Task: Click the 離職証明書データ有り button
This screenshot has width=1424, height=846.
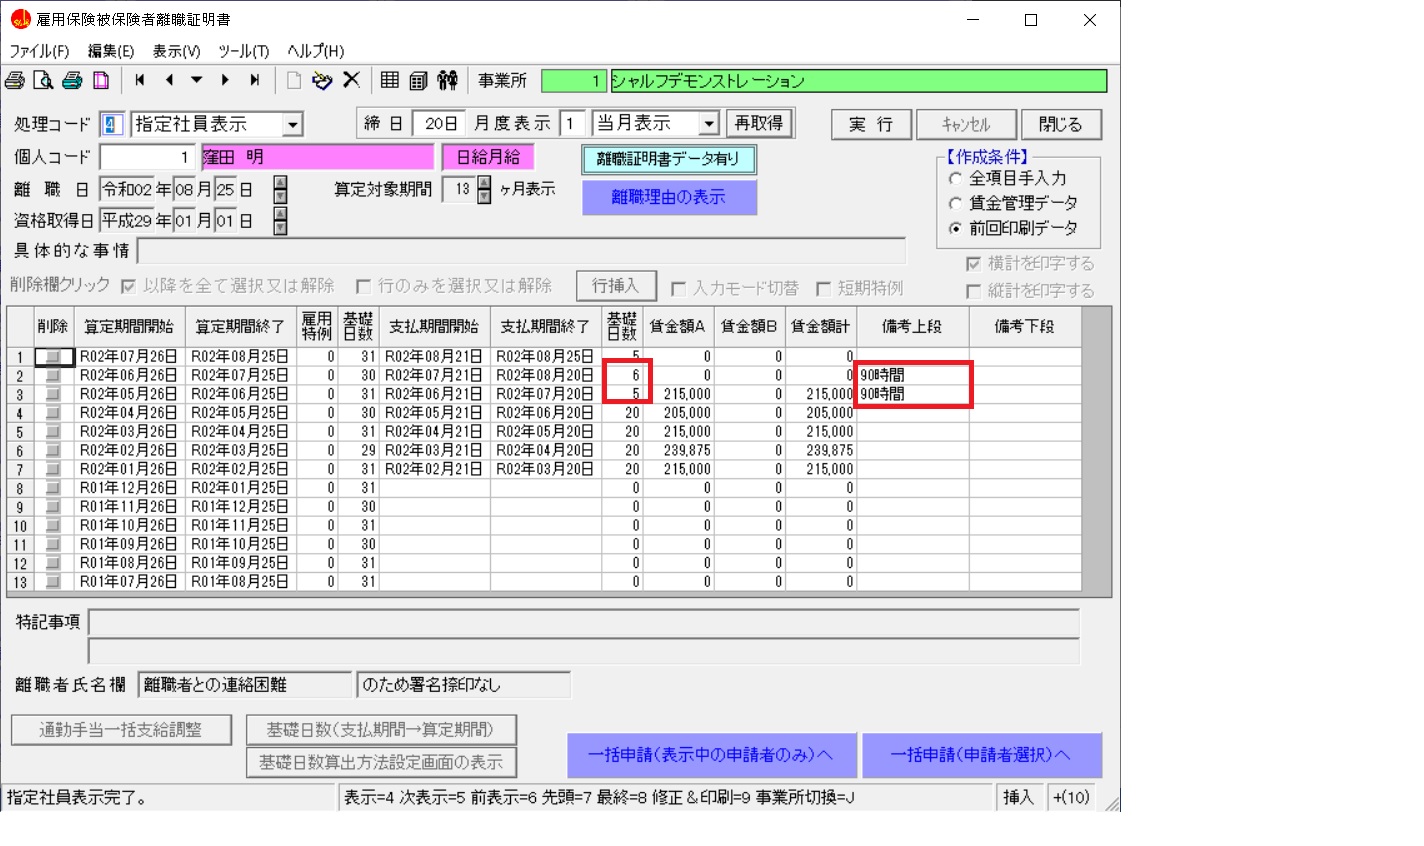Action: [x=668, y=159]
